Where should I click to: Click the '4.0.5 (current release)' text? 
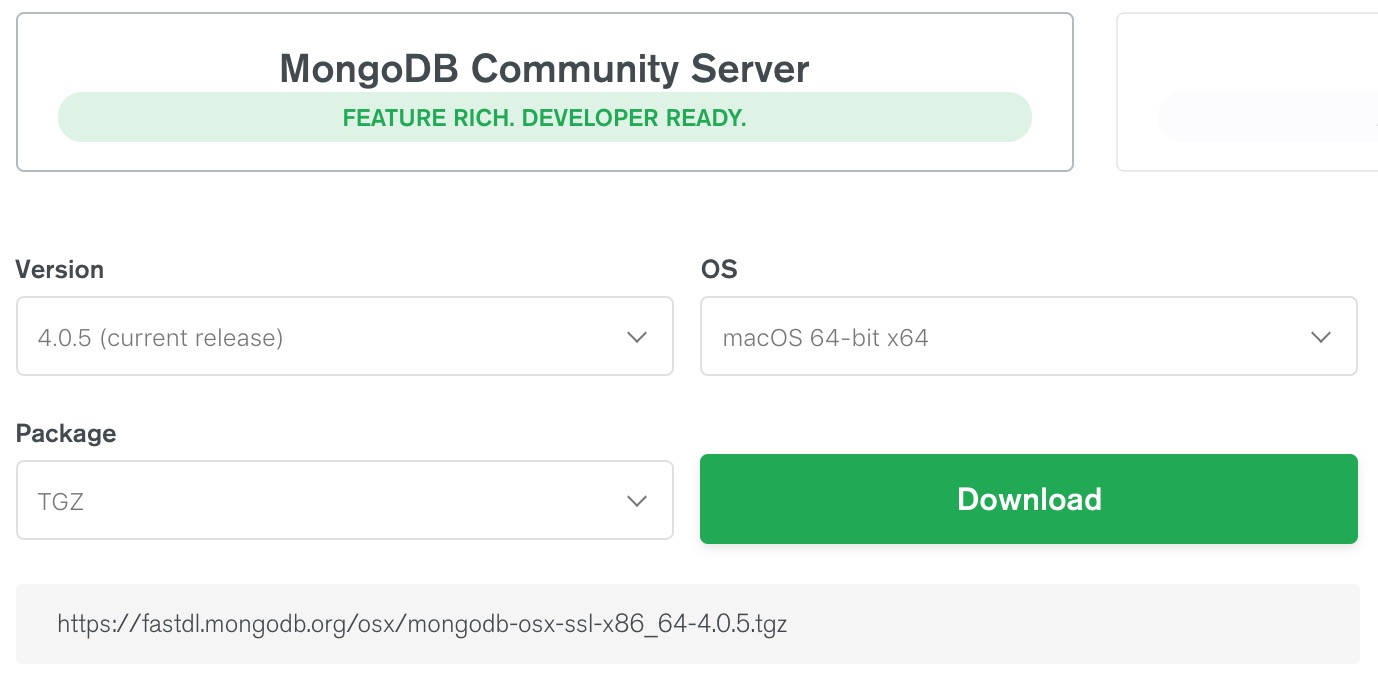click(x=160, y=338)
